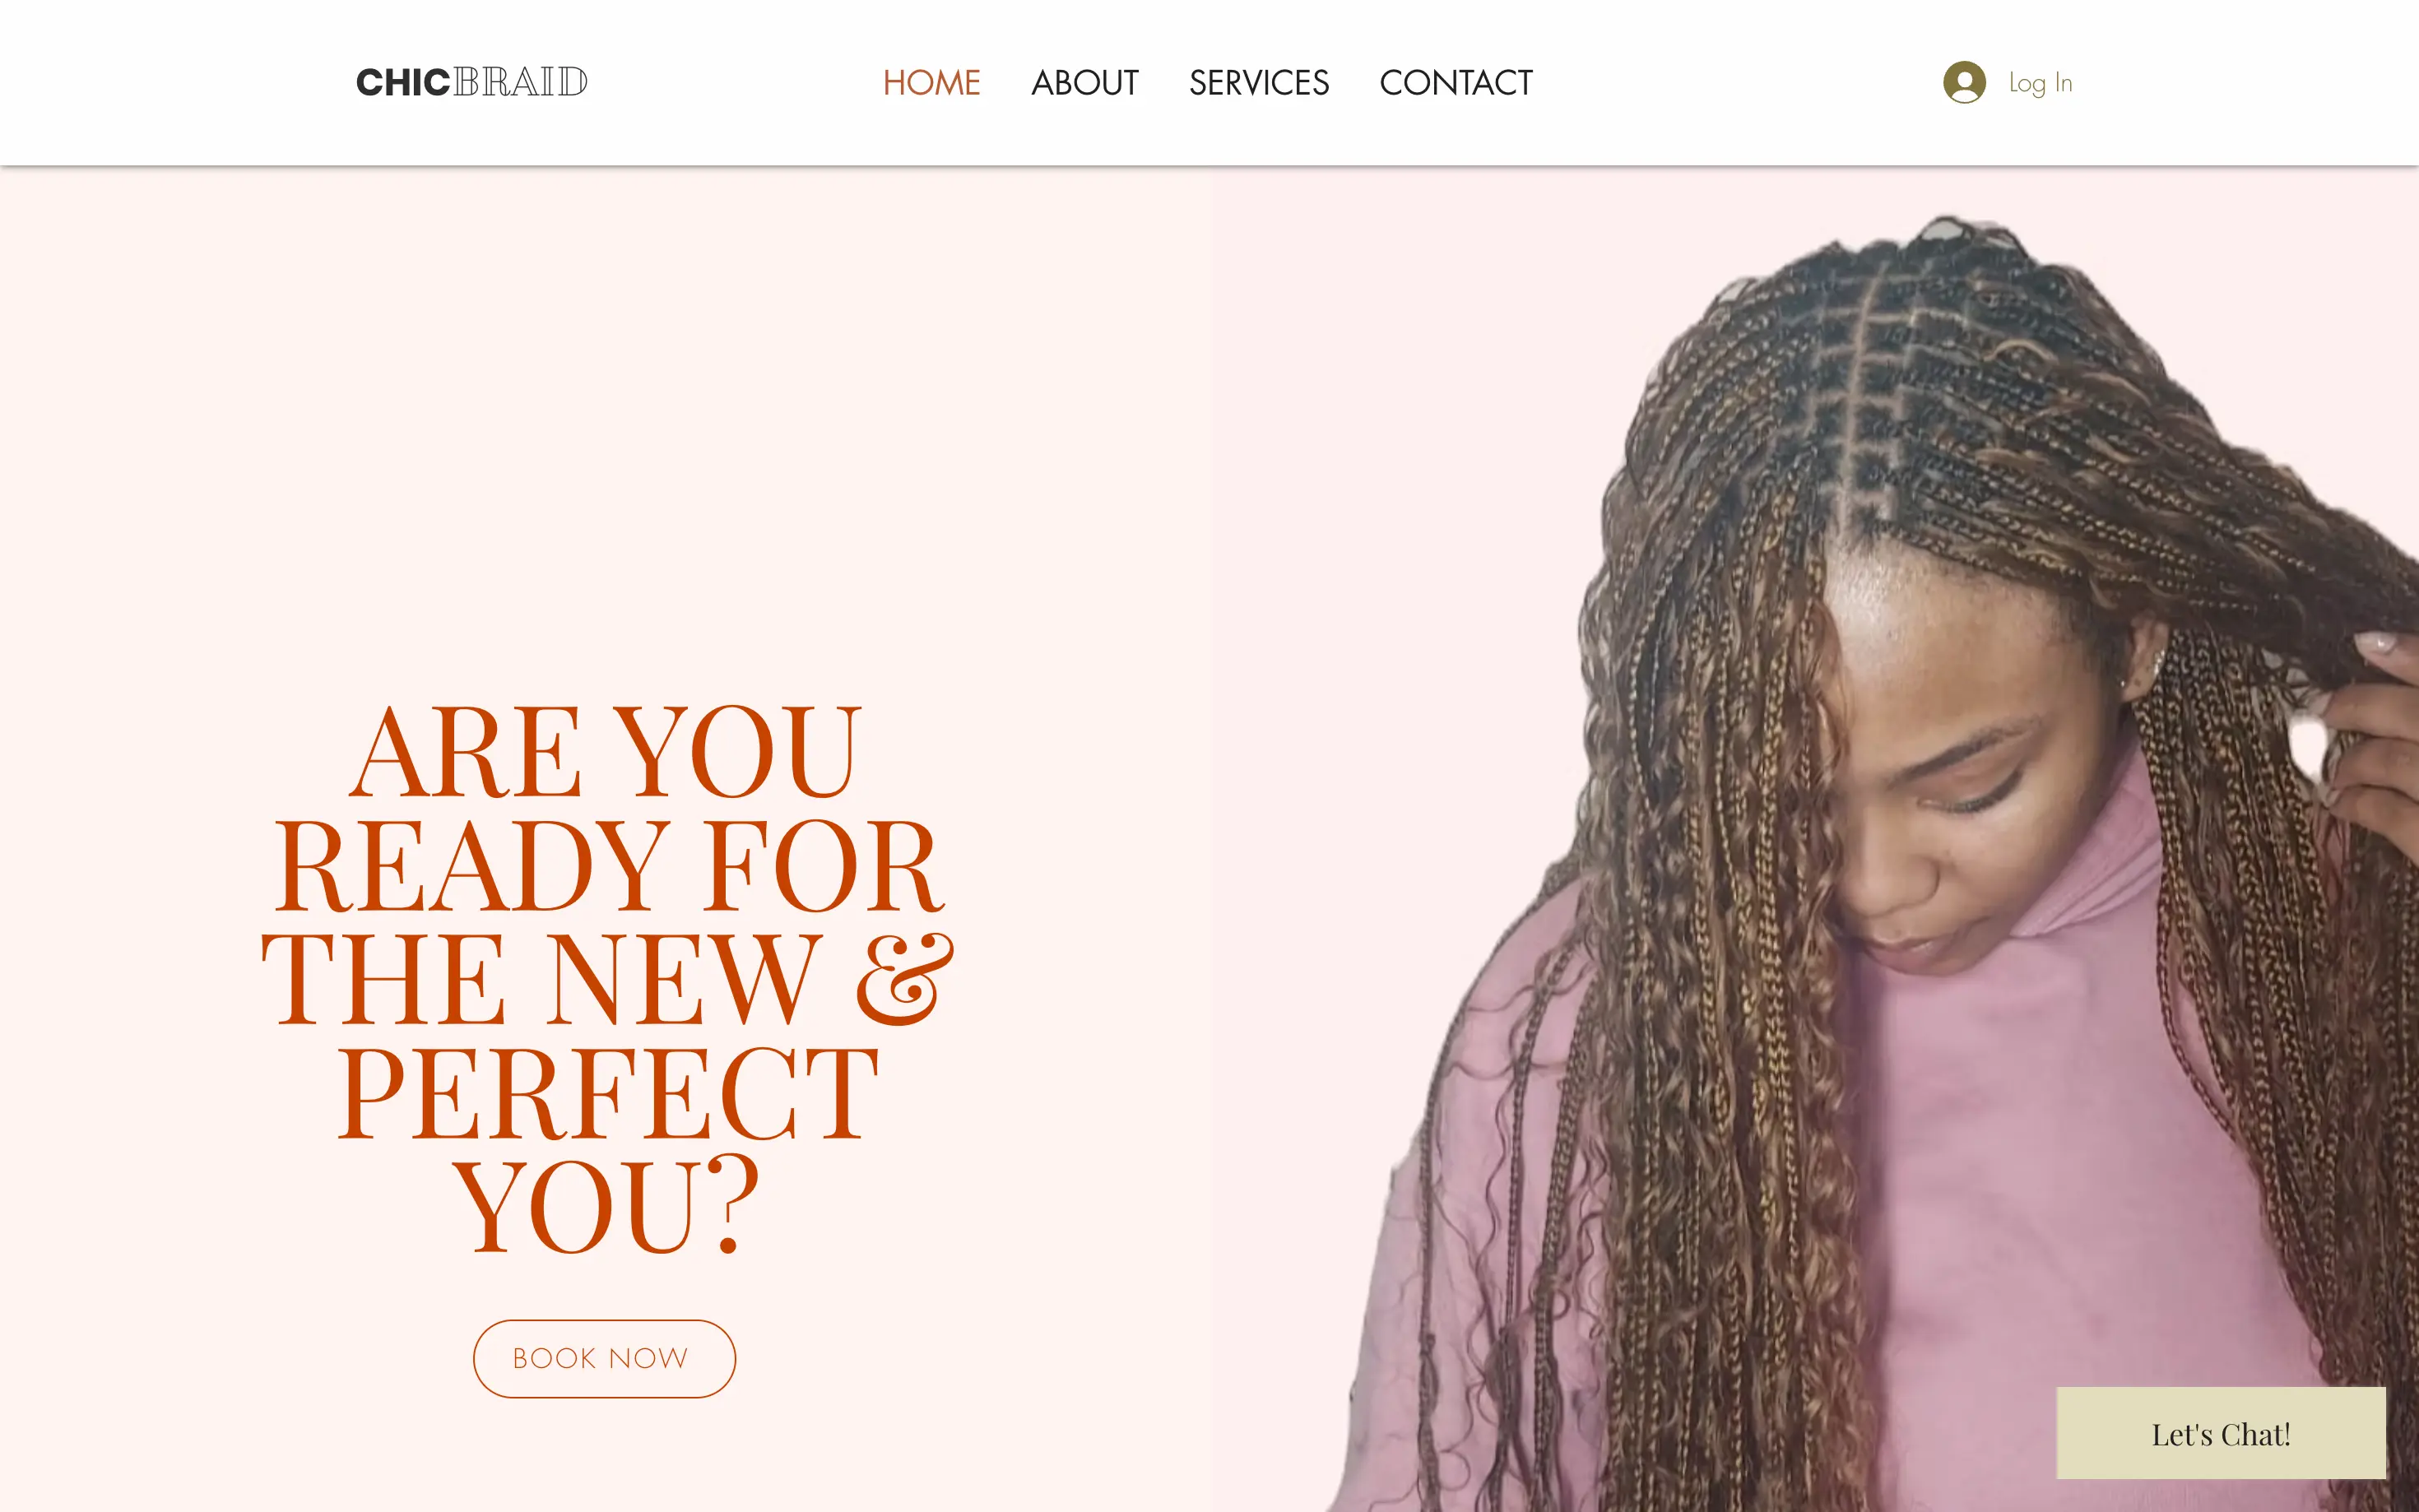The height and width of the screenshot is (1512, 2419).
Task: Click the ampersand in the headline
Action: tap(904, 979)
